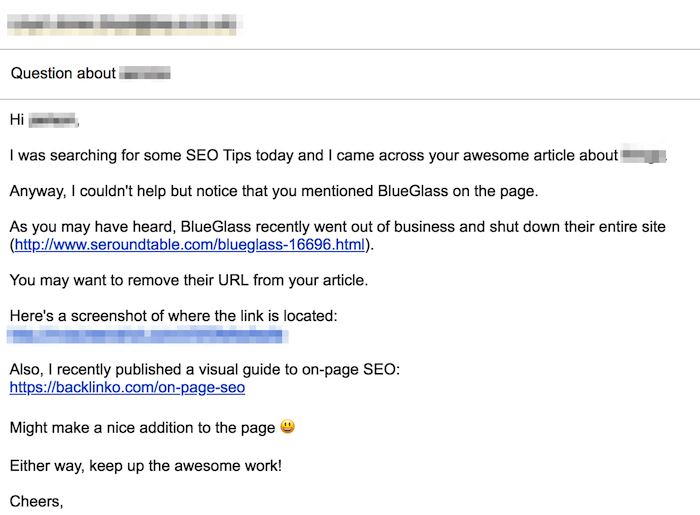Image resolution: width=700 pixels, height=515 pixels.
Task: Click the "Might make a nice addition" text
Action: click(142, 428)
